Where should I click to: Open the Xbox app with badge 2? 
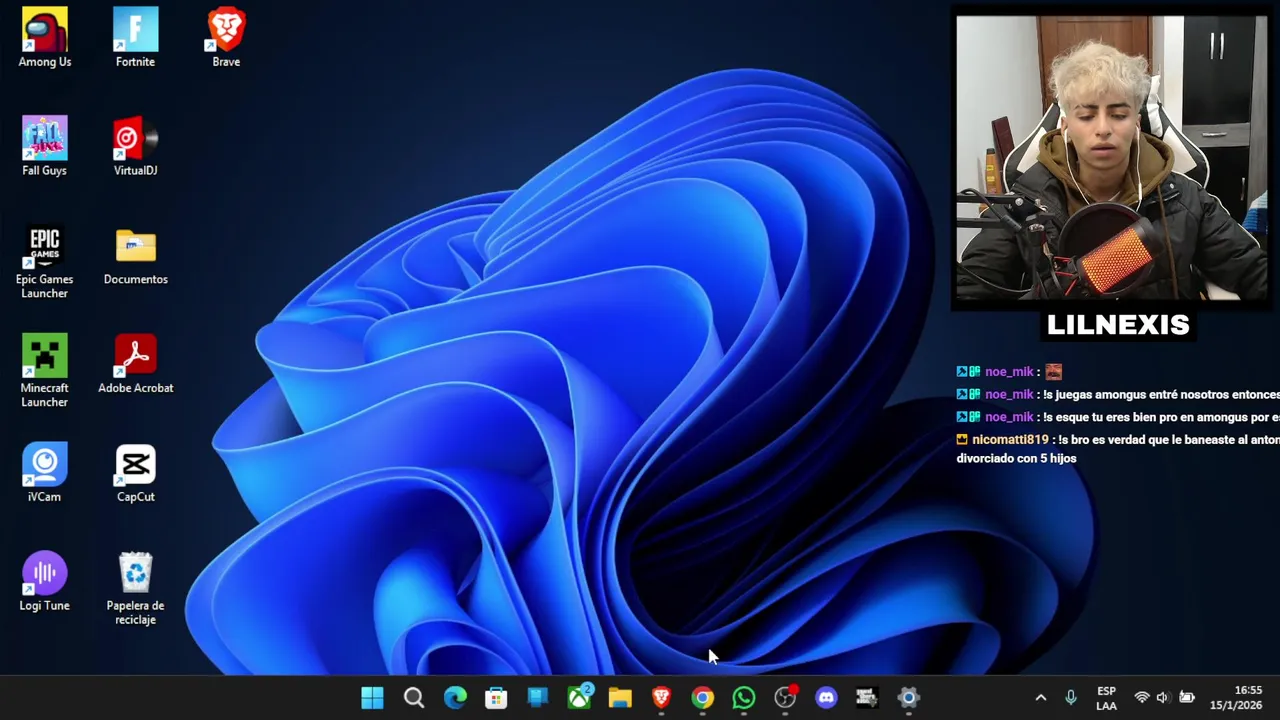(x=579, y=698)
